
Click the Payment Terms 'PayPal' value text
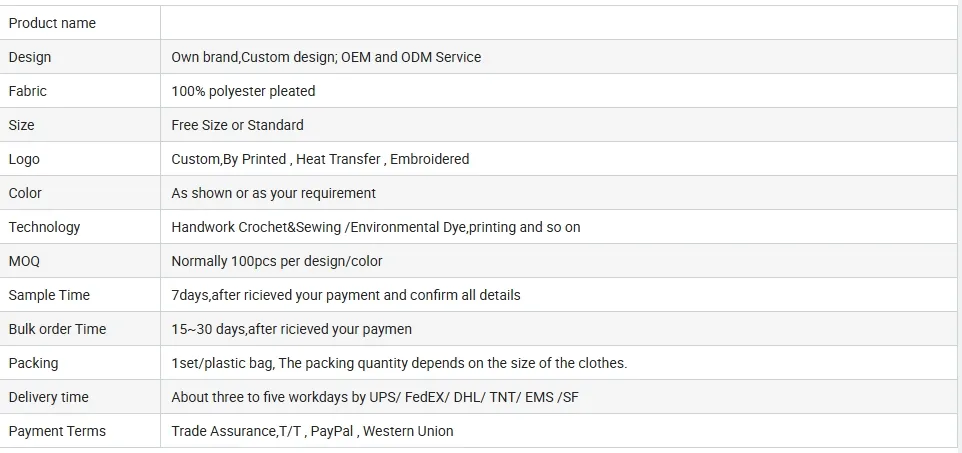click(332, 431)
